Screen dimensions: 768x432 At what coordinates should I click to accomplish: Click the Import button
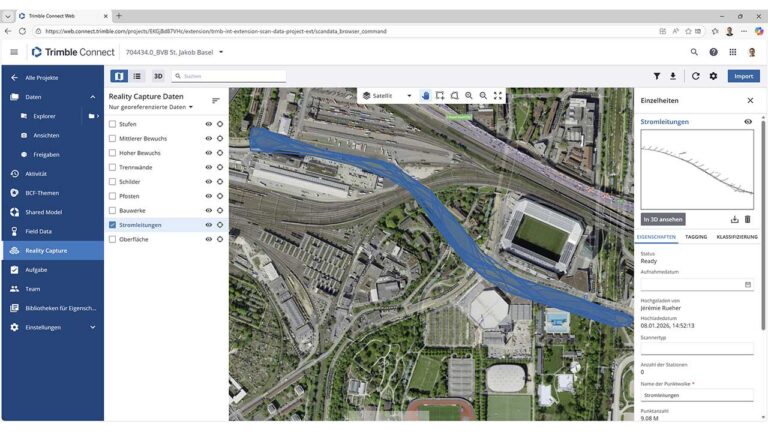click(743, 76)
